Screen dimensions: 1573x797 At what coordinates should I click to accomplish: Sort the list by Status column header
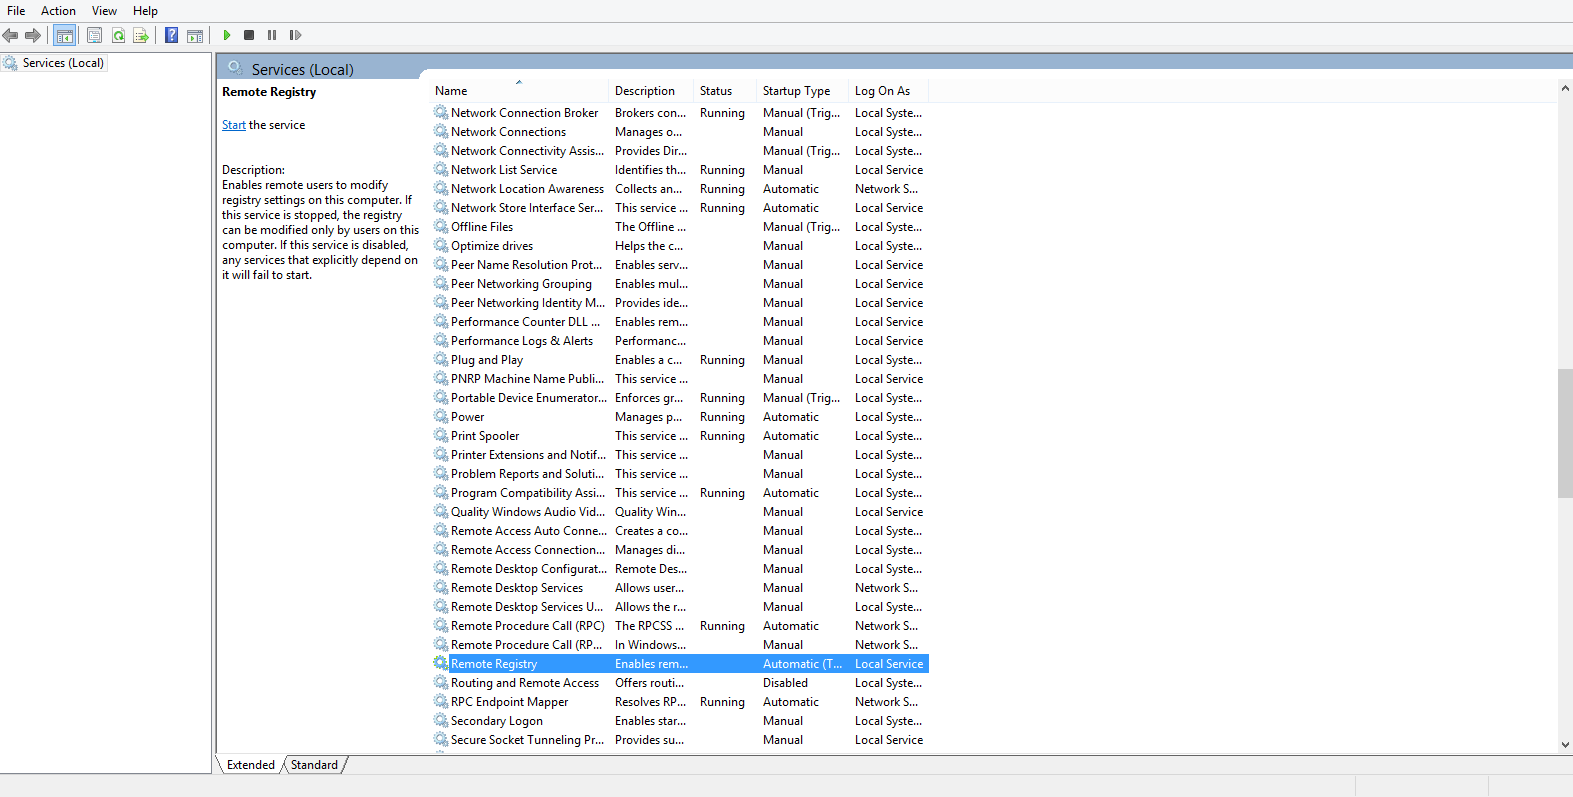click(715, 91)
